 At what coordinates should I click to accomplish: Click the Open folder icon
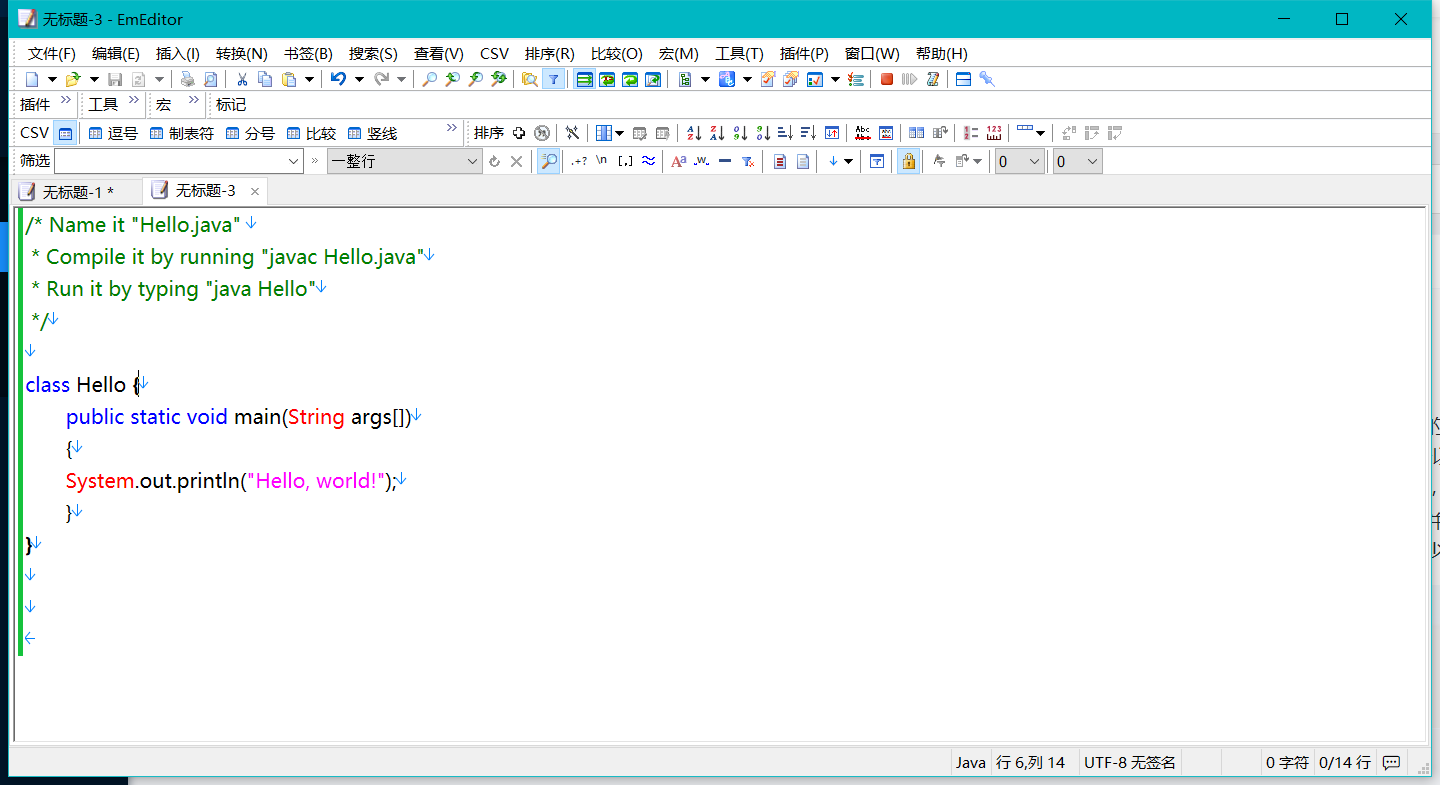pos(73,79)
